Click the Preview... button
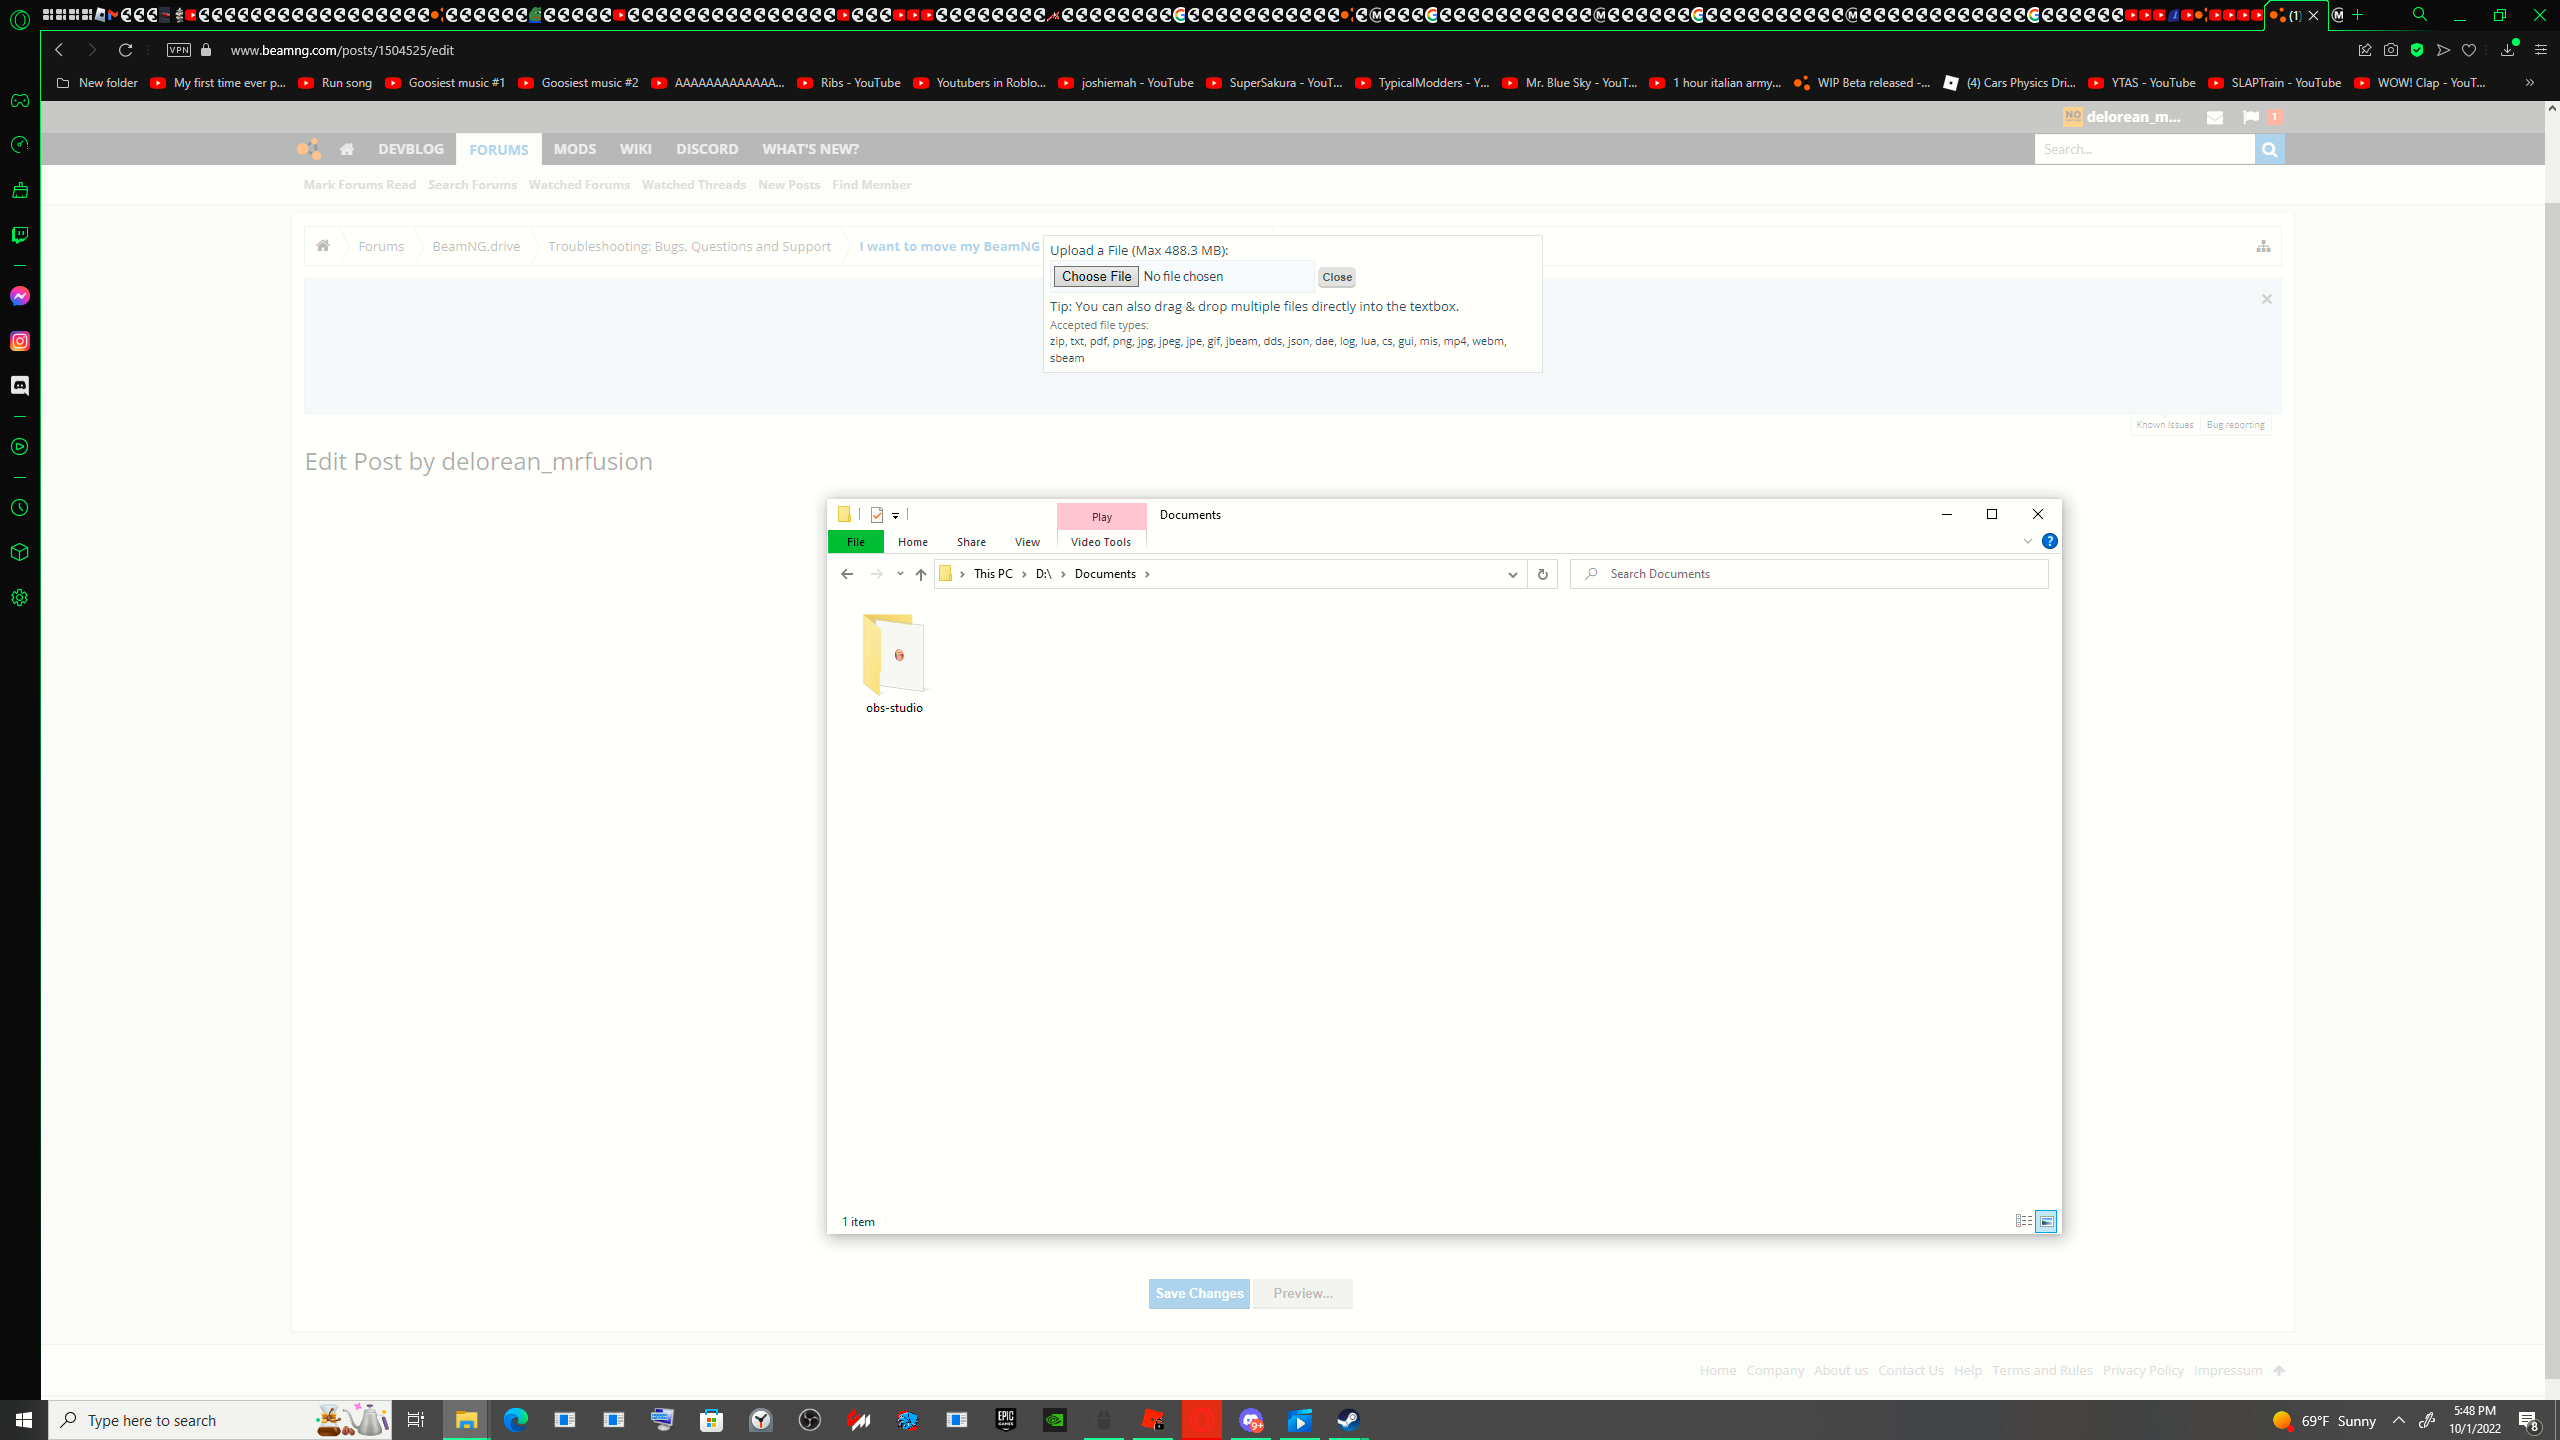Viewport: 2560px width, 1440px height. point(1302,1293)
